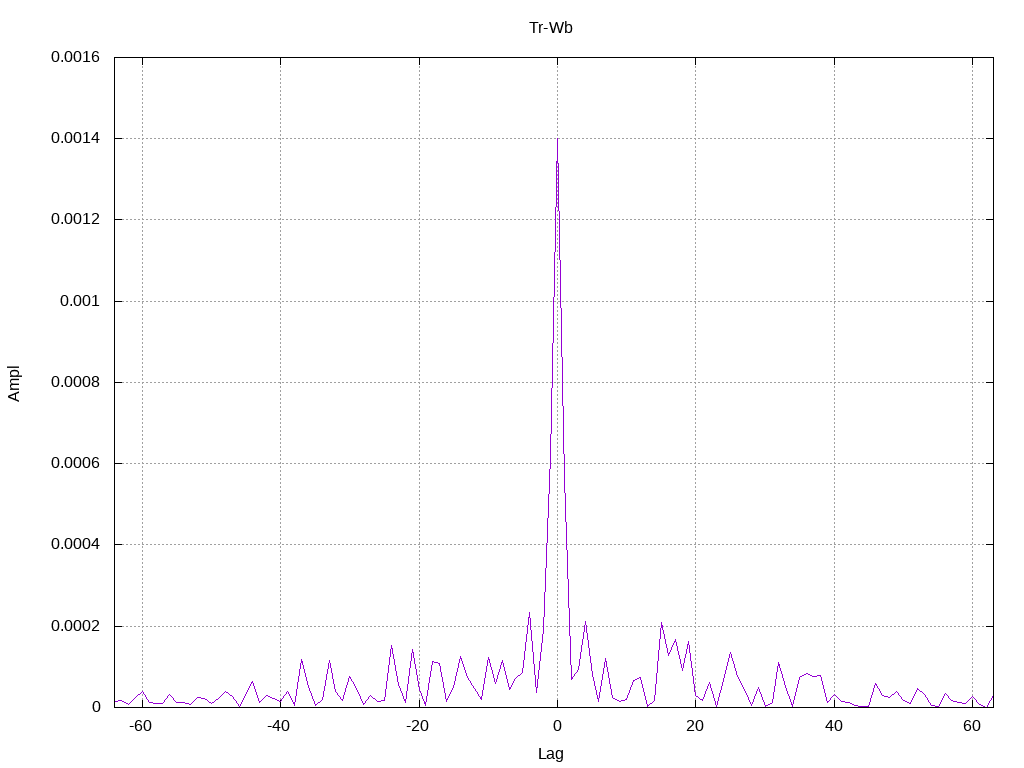Click the plot title Tr-Wb
Viewport: 1024px width, 768px height.
click(x=551, y=27)
